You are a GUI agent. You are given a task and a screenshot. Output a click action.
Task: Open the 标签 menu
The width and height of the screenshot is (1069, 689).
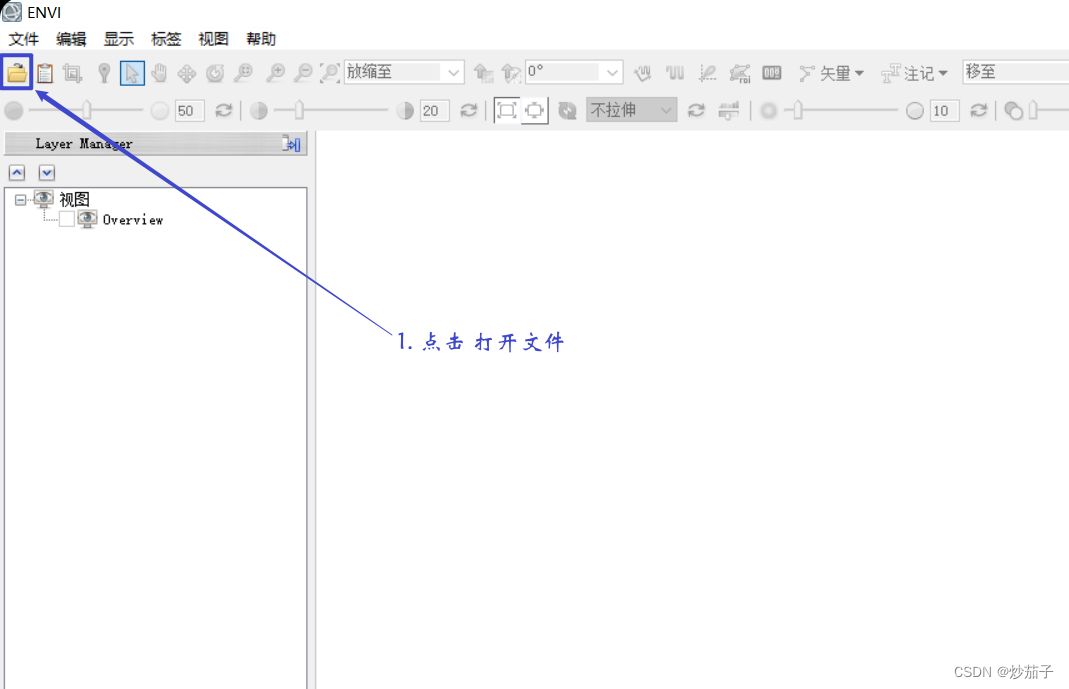click(166, 39)
